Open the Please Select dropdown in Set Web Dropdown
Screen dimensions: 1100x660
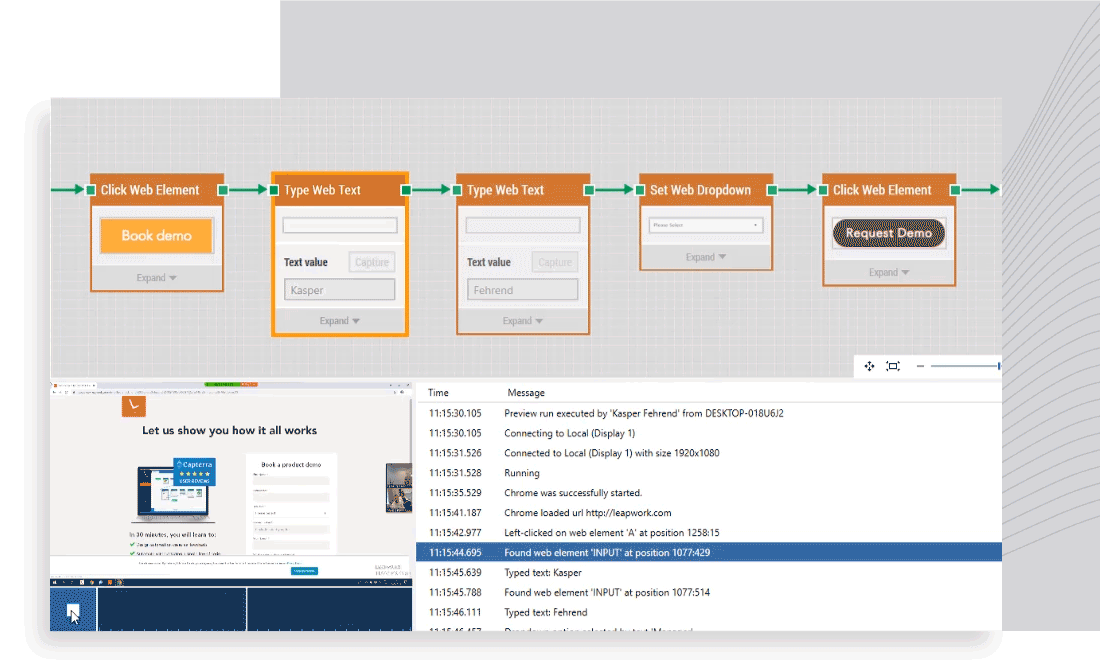click(705, 225)
